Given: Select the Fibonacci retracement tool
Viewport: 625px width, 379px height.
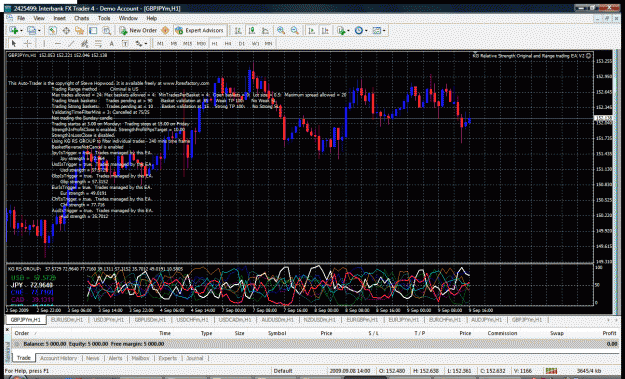Looking at the screenshot, I should [x=98, y=43].
